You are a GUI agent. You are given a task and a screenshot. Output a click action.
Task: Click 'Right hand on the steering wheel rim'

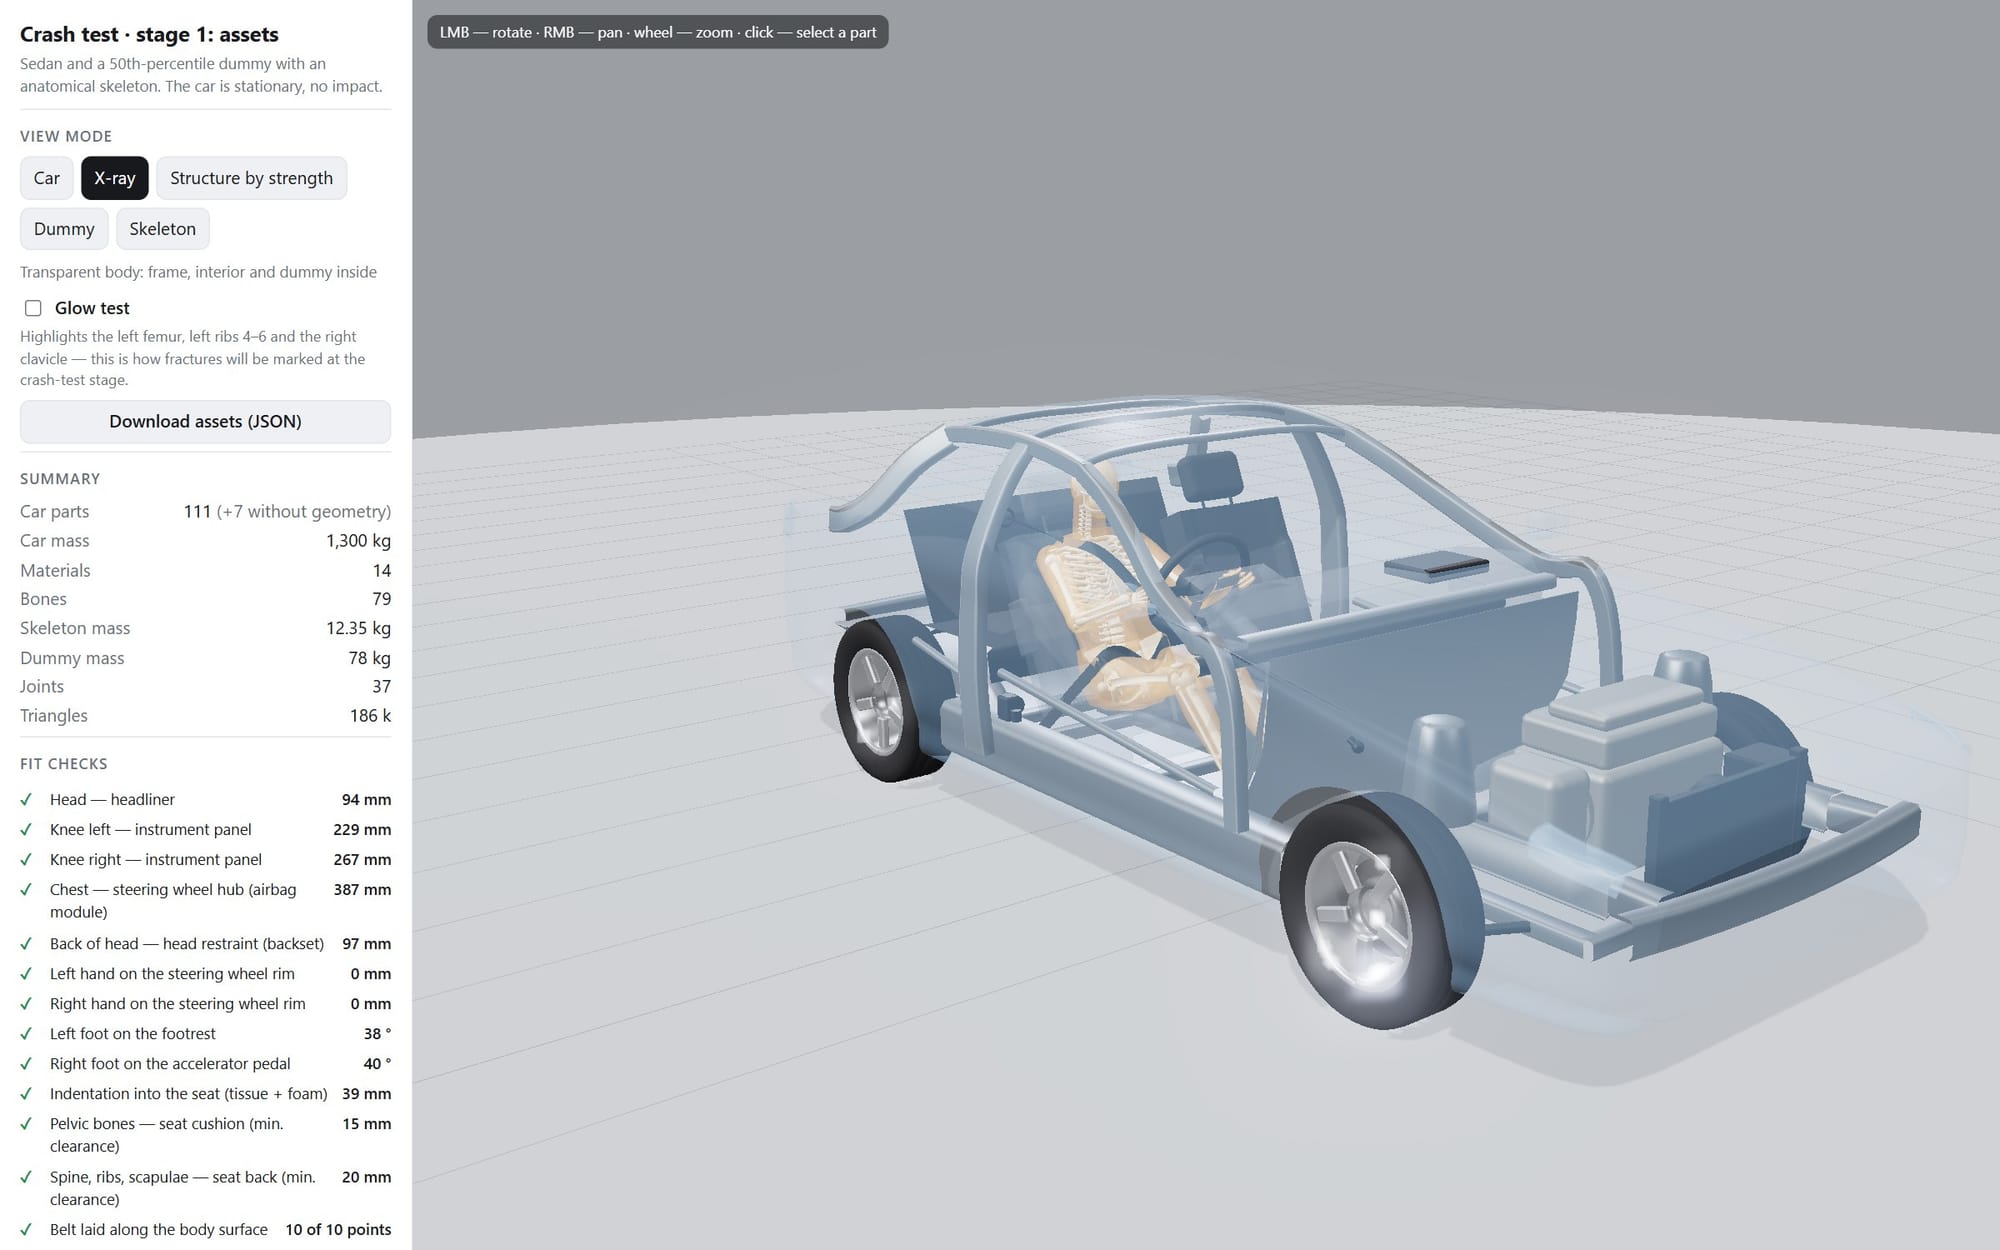(205, 1004)
